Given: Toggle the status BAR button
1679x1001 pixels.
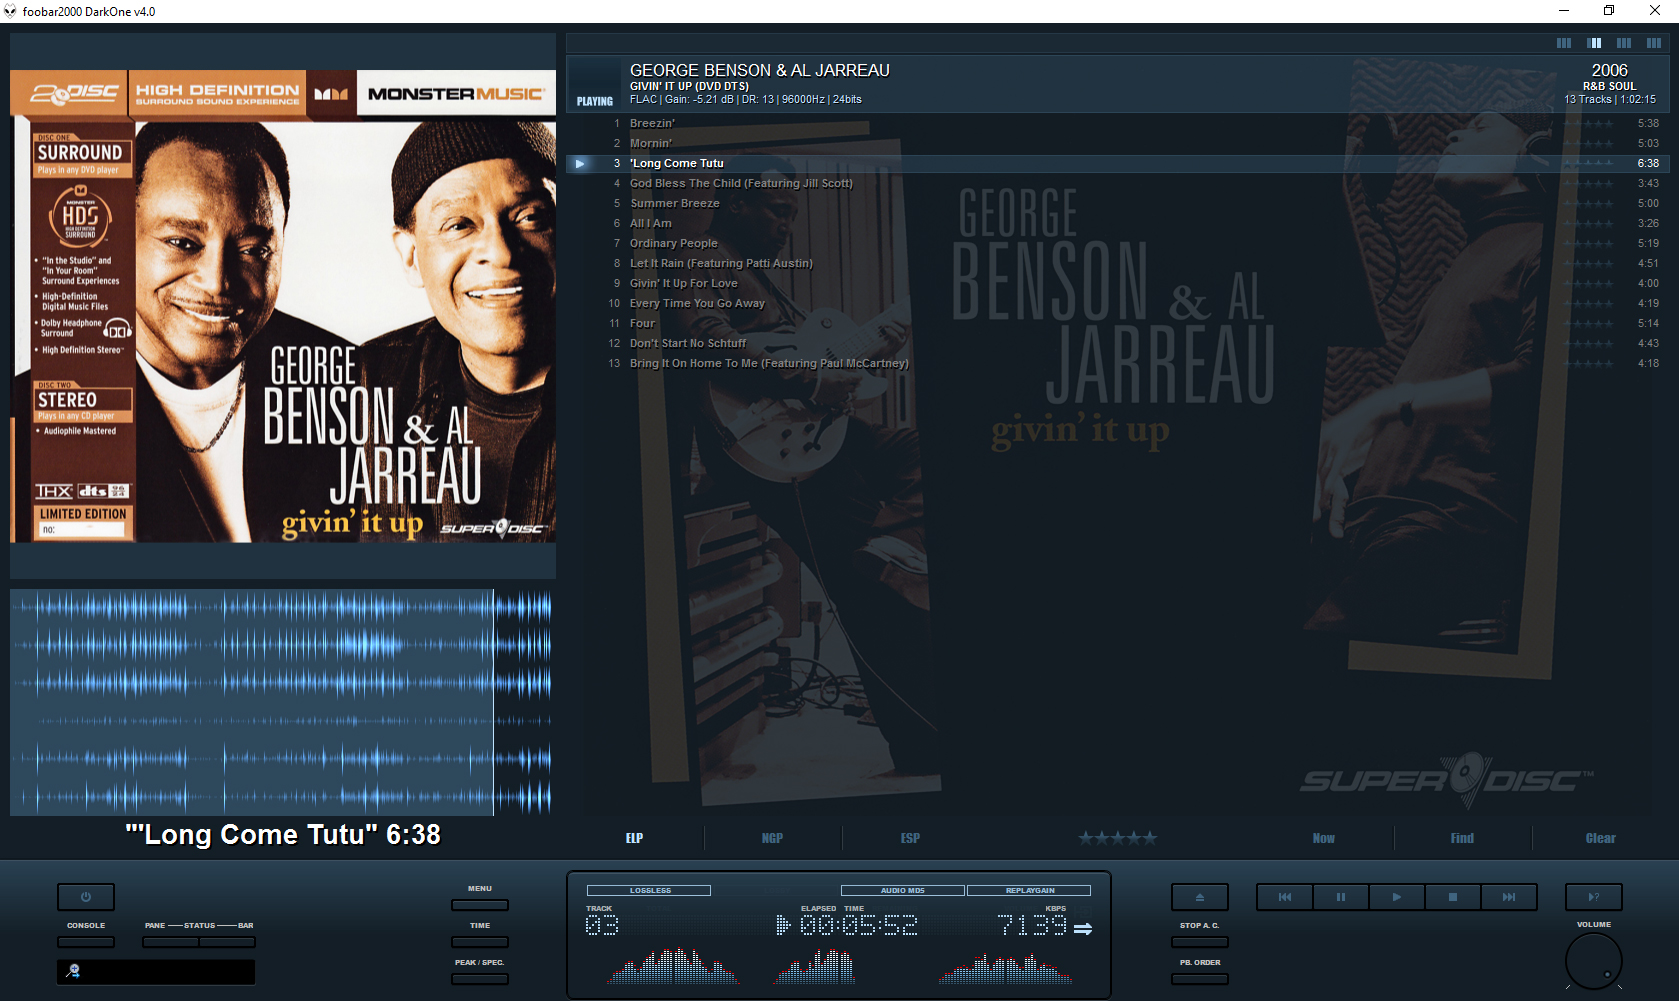Looking at the screenshot, I should pos(227,942).
